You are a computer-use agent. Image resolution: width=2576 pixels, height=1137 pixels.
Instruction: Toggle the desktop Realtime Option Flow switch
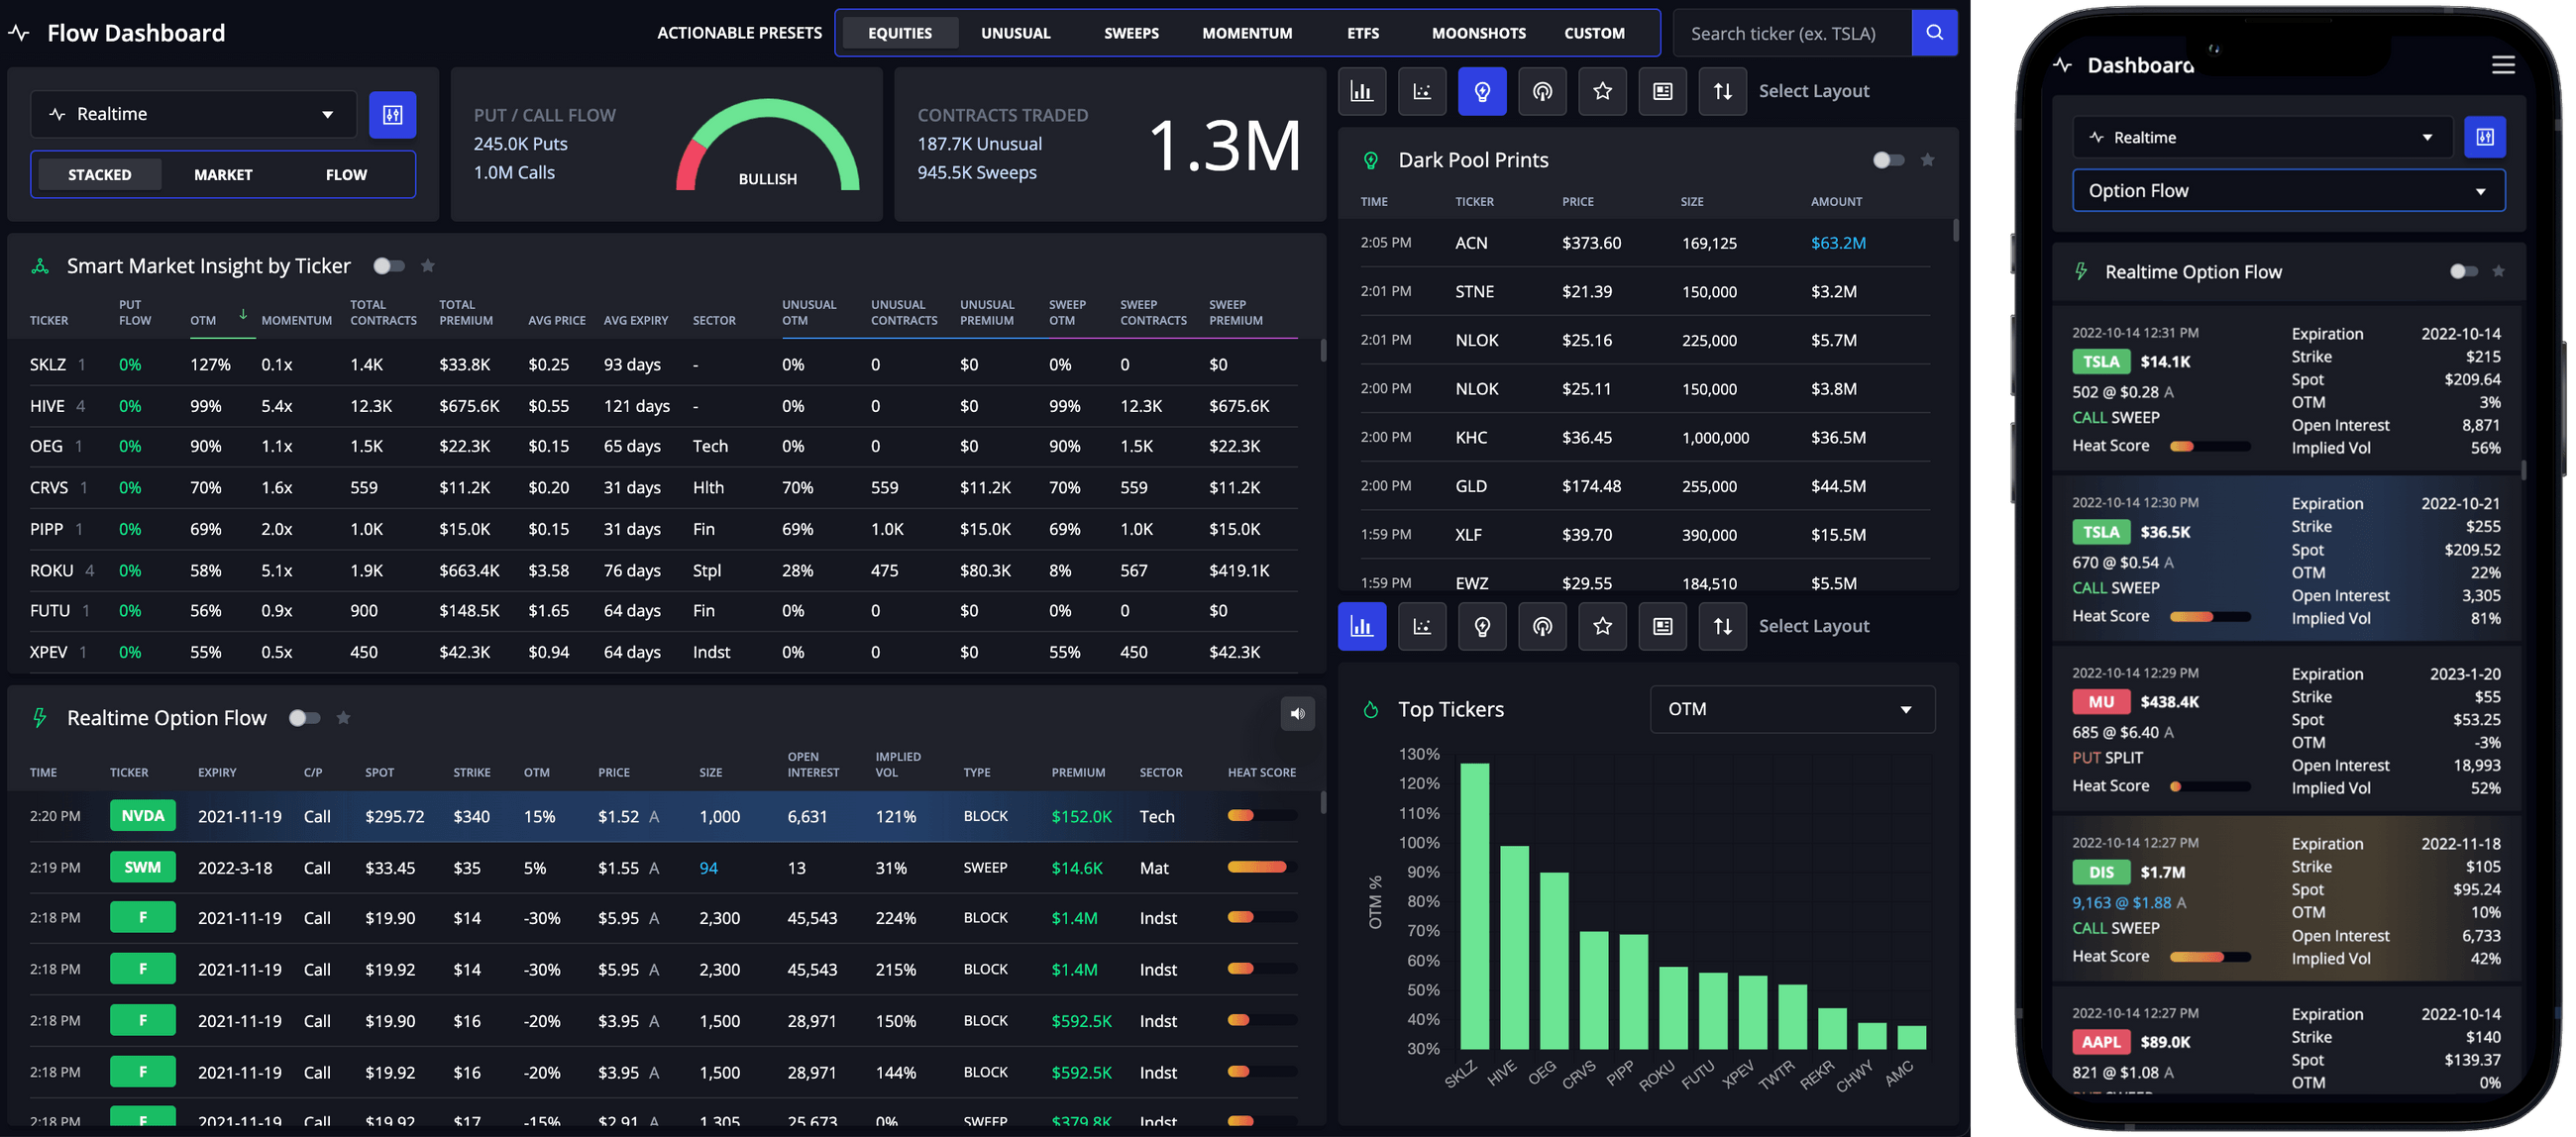pyautogui.click(x=304, y=718)
